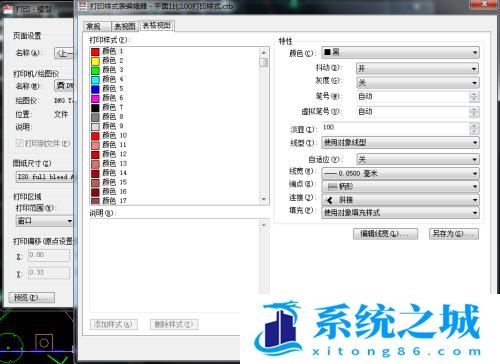Switch to the 表格视图 tab
The image size is (500, 364).
(x=157, y=25)
